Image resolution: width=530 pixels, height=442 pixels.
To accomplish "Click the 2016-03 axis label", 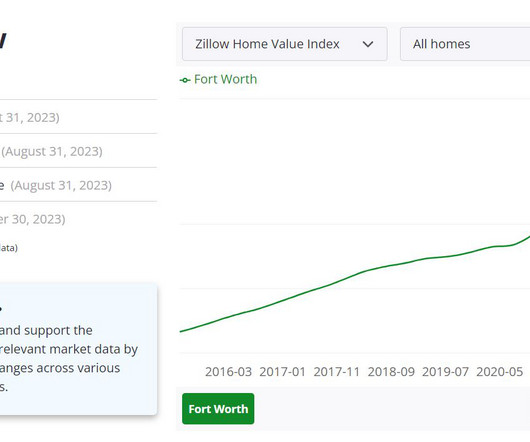I will click(x=228, y=372).
